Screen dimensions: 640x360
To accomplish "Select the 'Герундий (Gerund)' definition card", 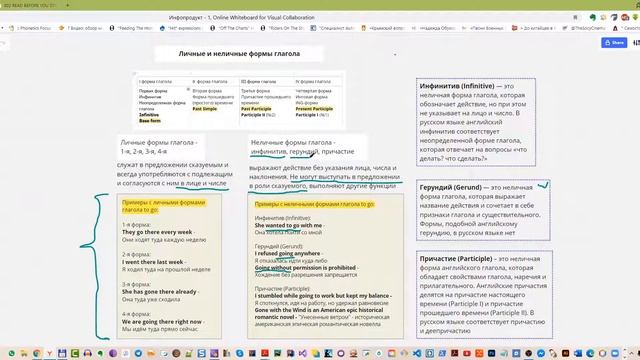I will (483, 210).
